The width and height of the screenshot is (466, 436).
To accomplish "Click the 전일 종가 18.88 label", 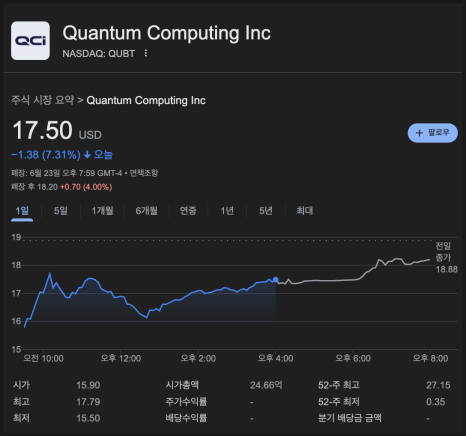I will coord(446,258).
